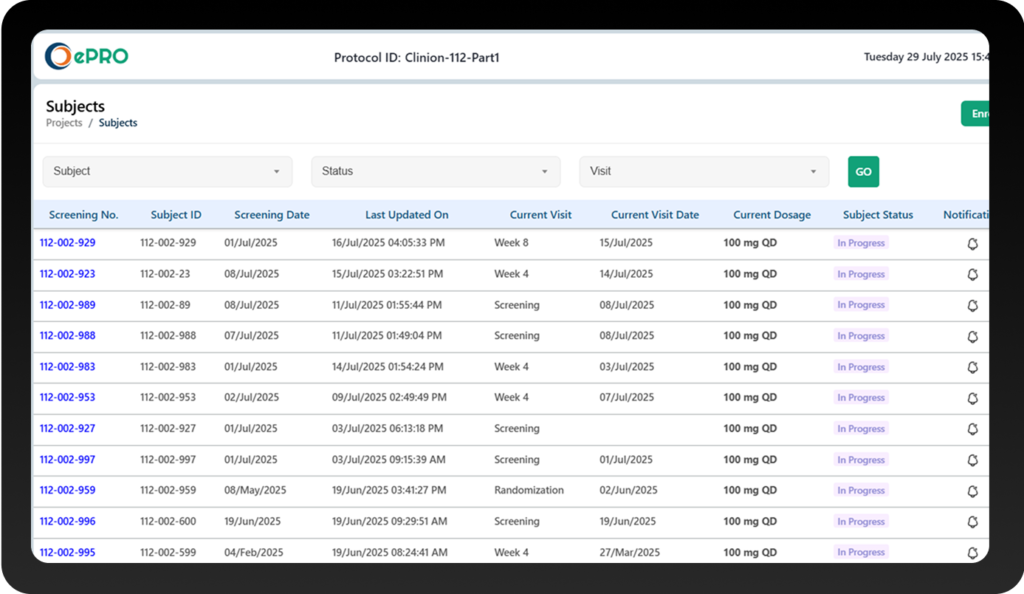Open the Visit filter dropdown

pos(704,171)
